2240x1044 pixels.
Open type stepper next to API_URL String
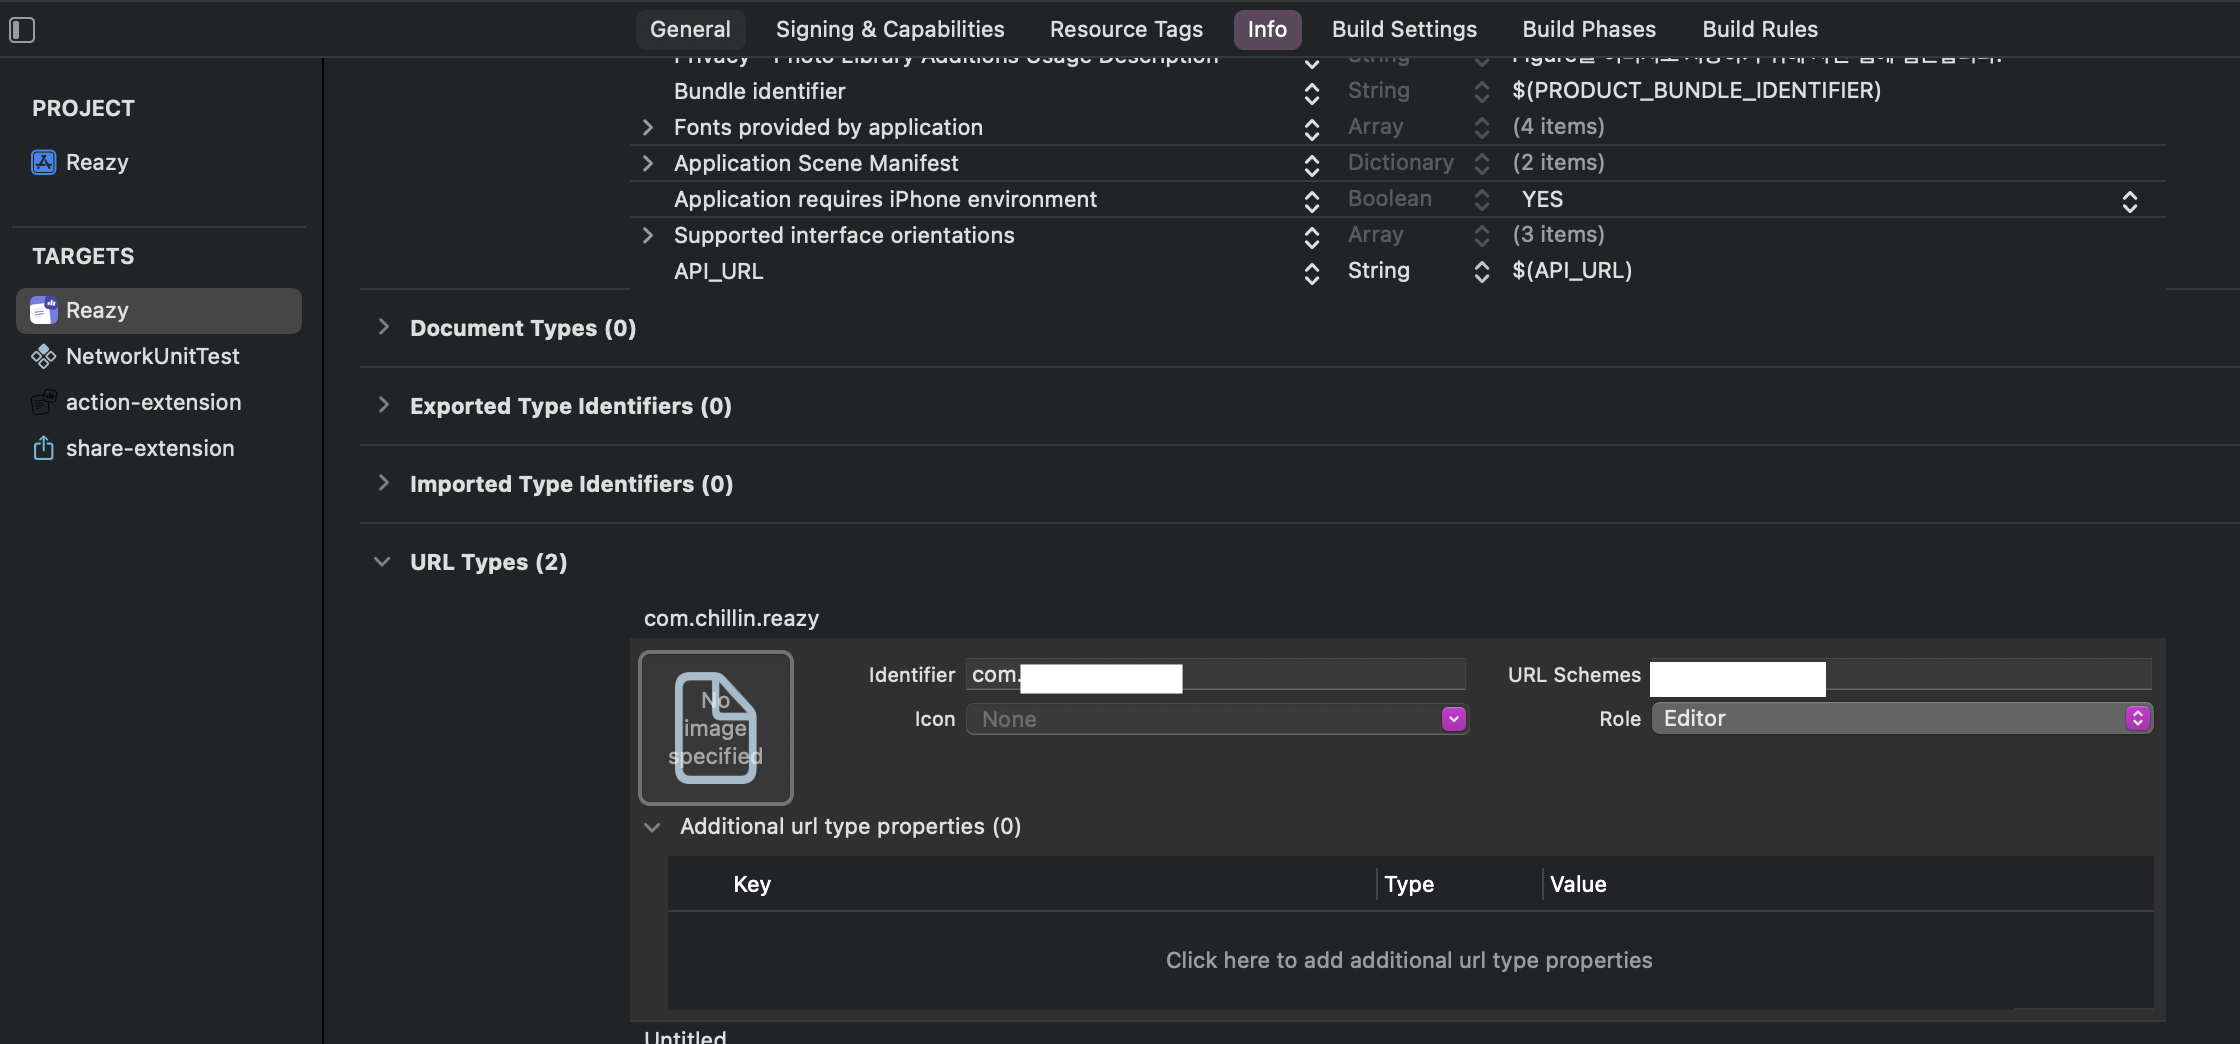pyautogui.click(x=1482, y=272)
